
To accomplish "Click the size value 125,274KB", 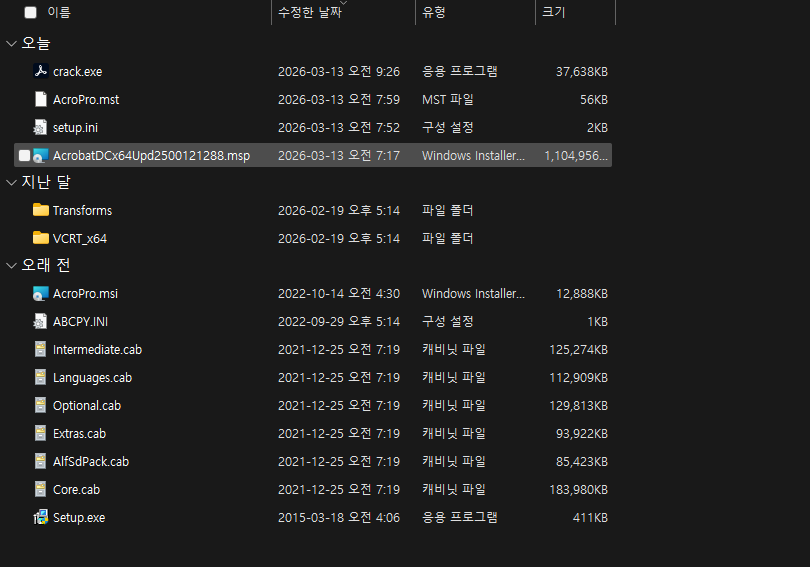I will pyautogui.click(x=579, y=350).
